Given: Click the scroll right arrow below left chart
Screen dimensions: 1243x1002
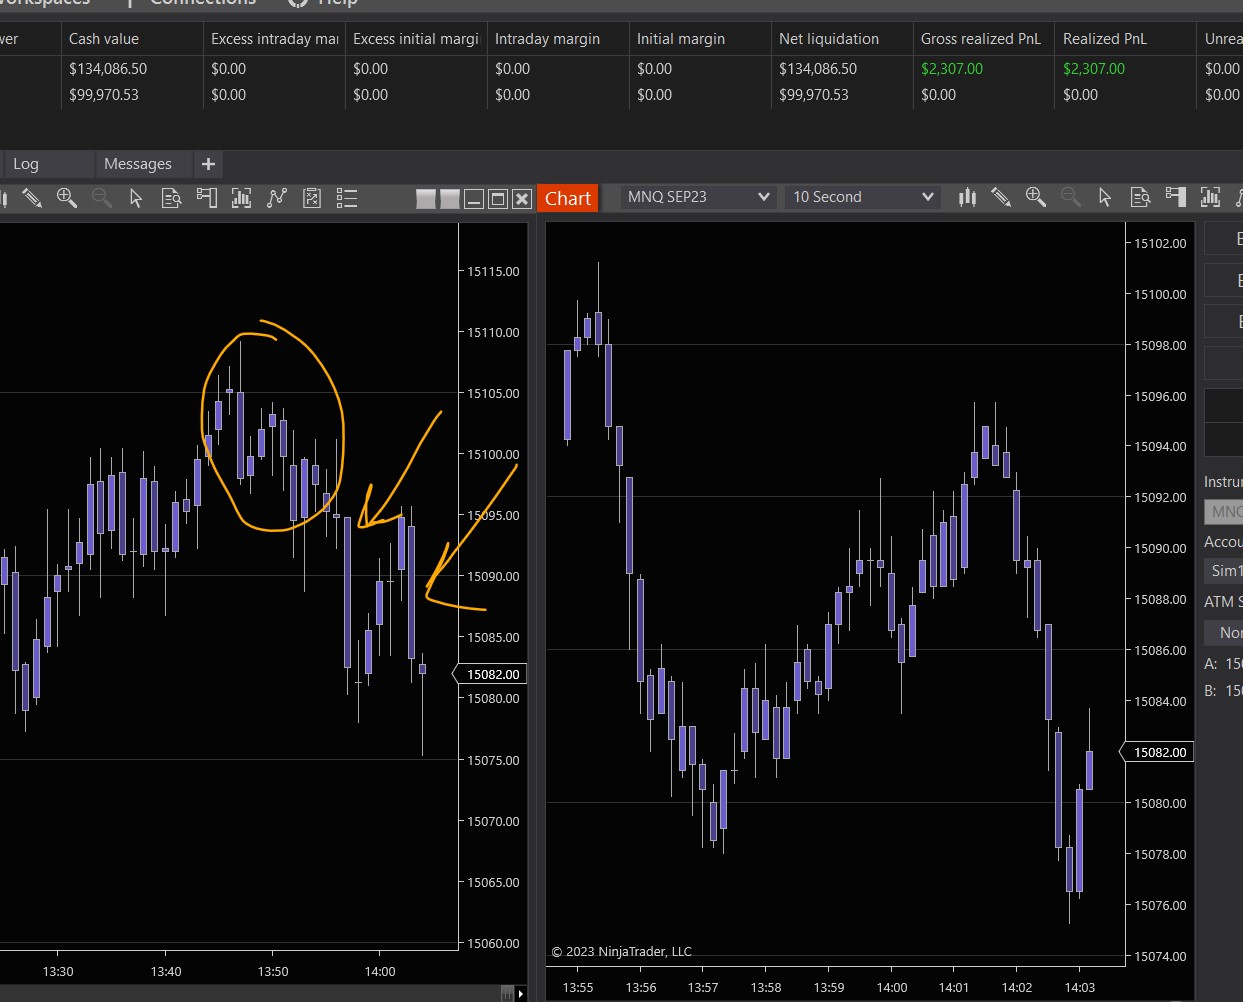Looking at the screenshot, I should point(521,993).
